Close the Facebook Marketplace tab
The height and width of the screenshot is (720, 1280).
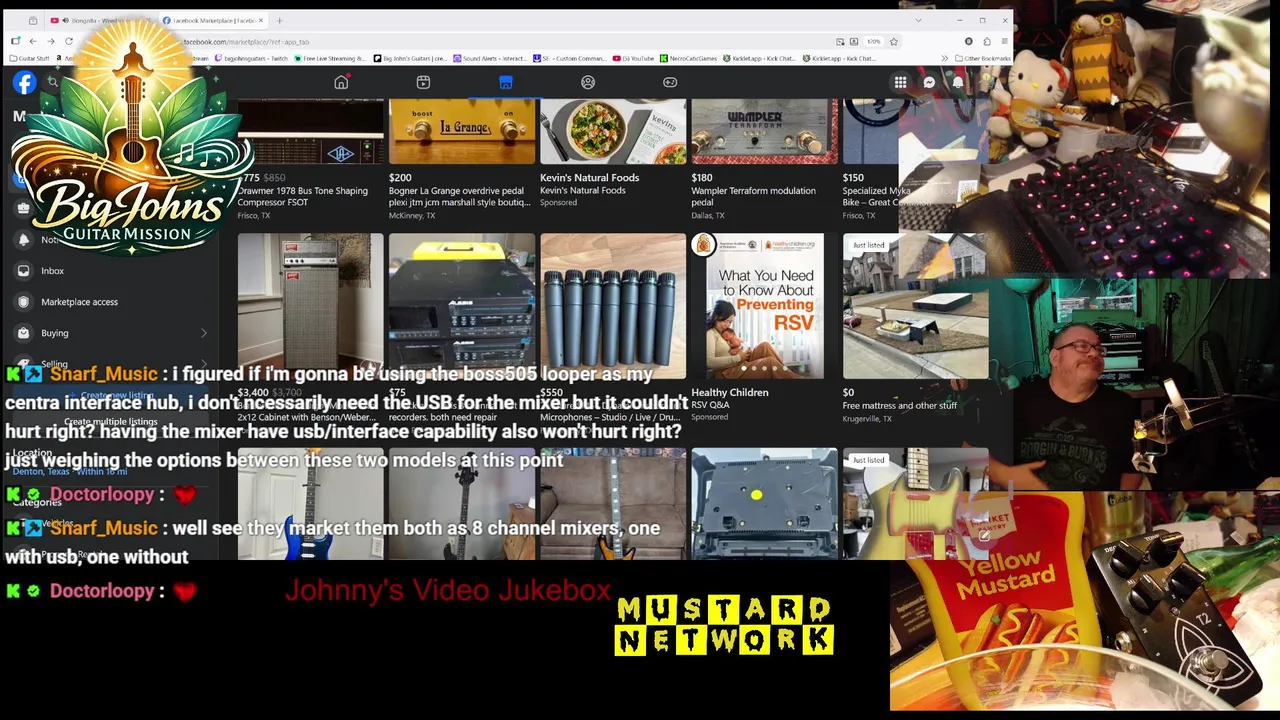[x=261, y=20]
